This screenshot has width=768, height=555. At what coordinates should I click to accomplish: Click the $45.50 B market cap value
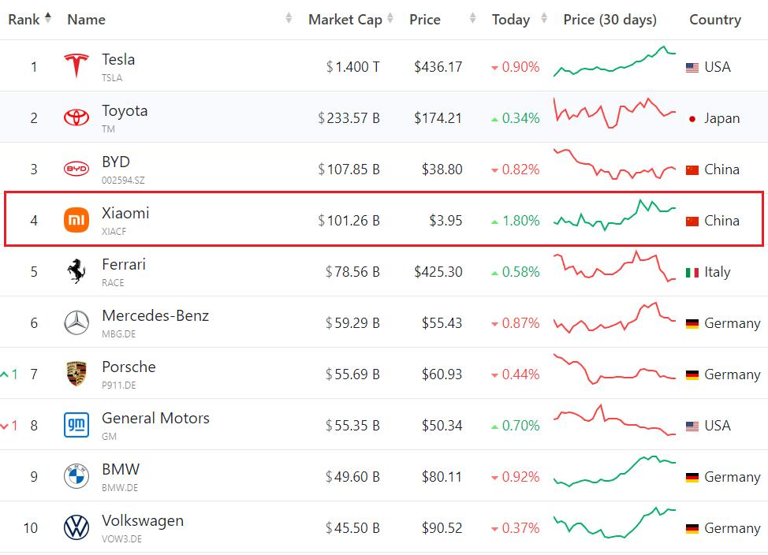tap(353, 528)
